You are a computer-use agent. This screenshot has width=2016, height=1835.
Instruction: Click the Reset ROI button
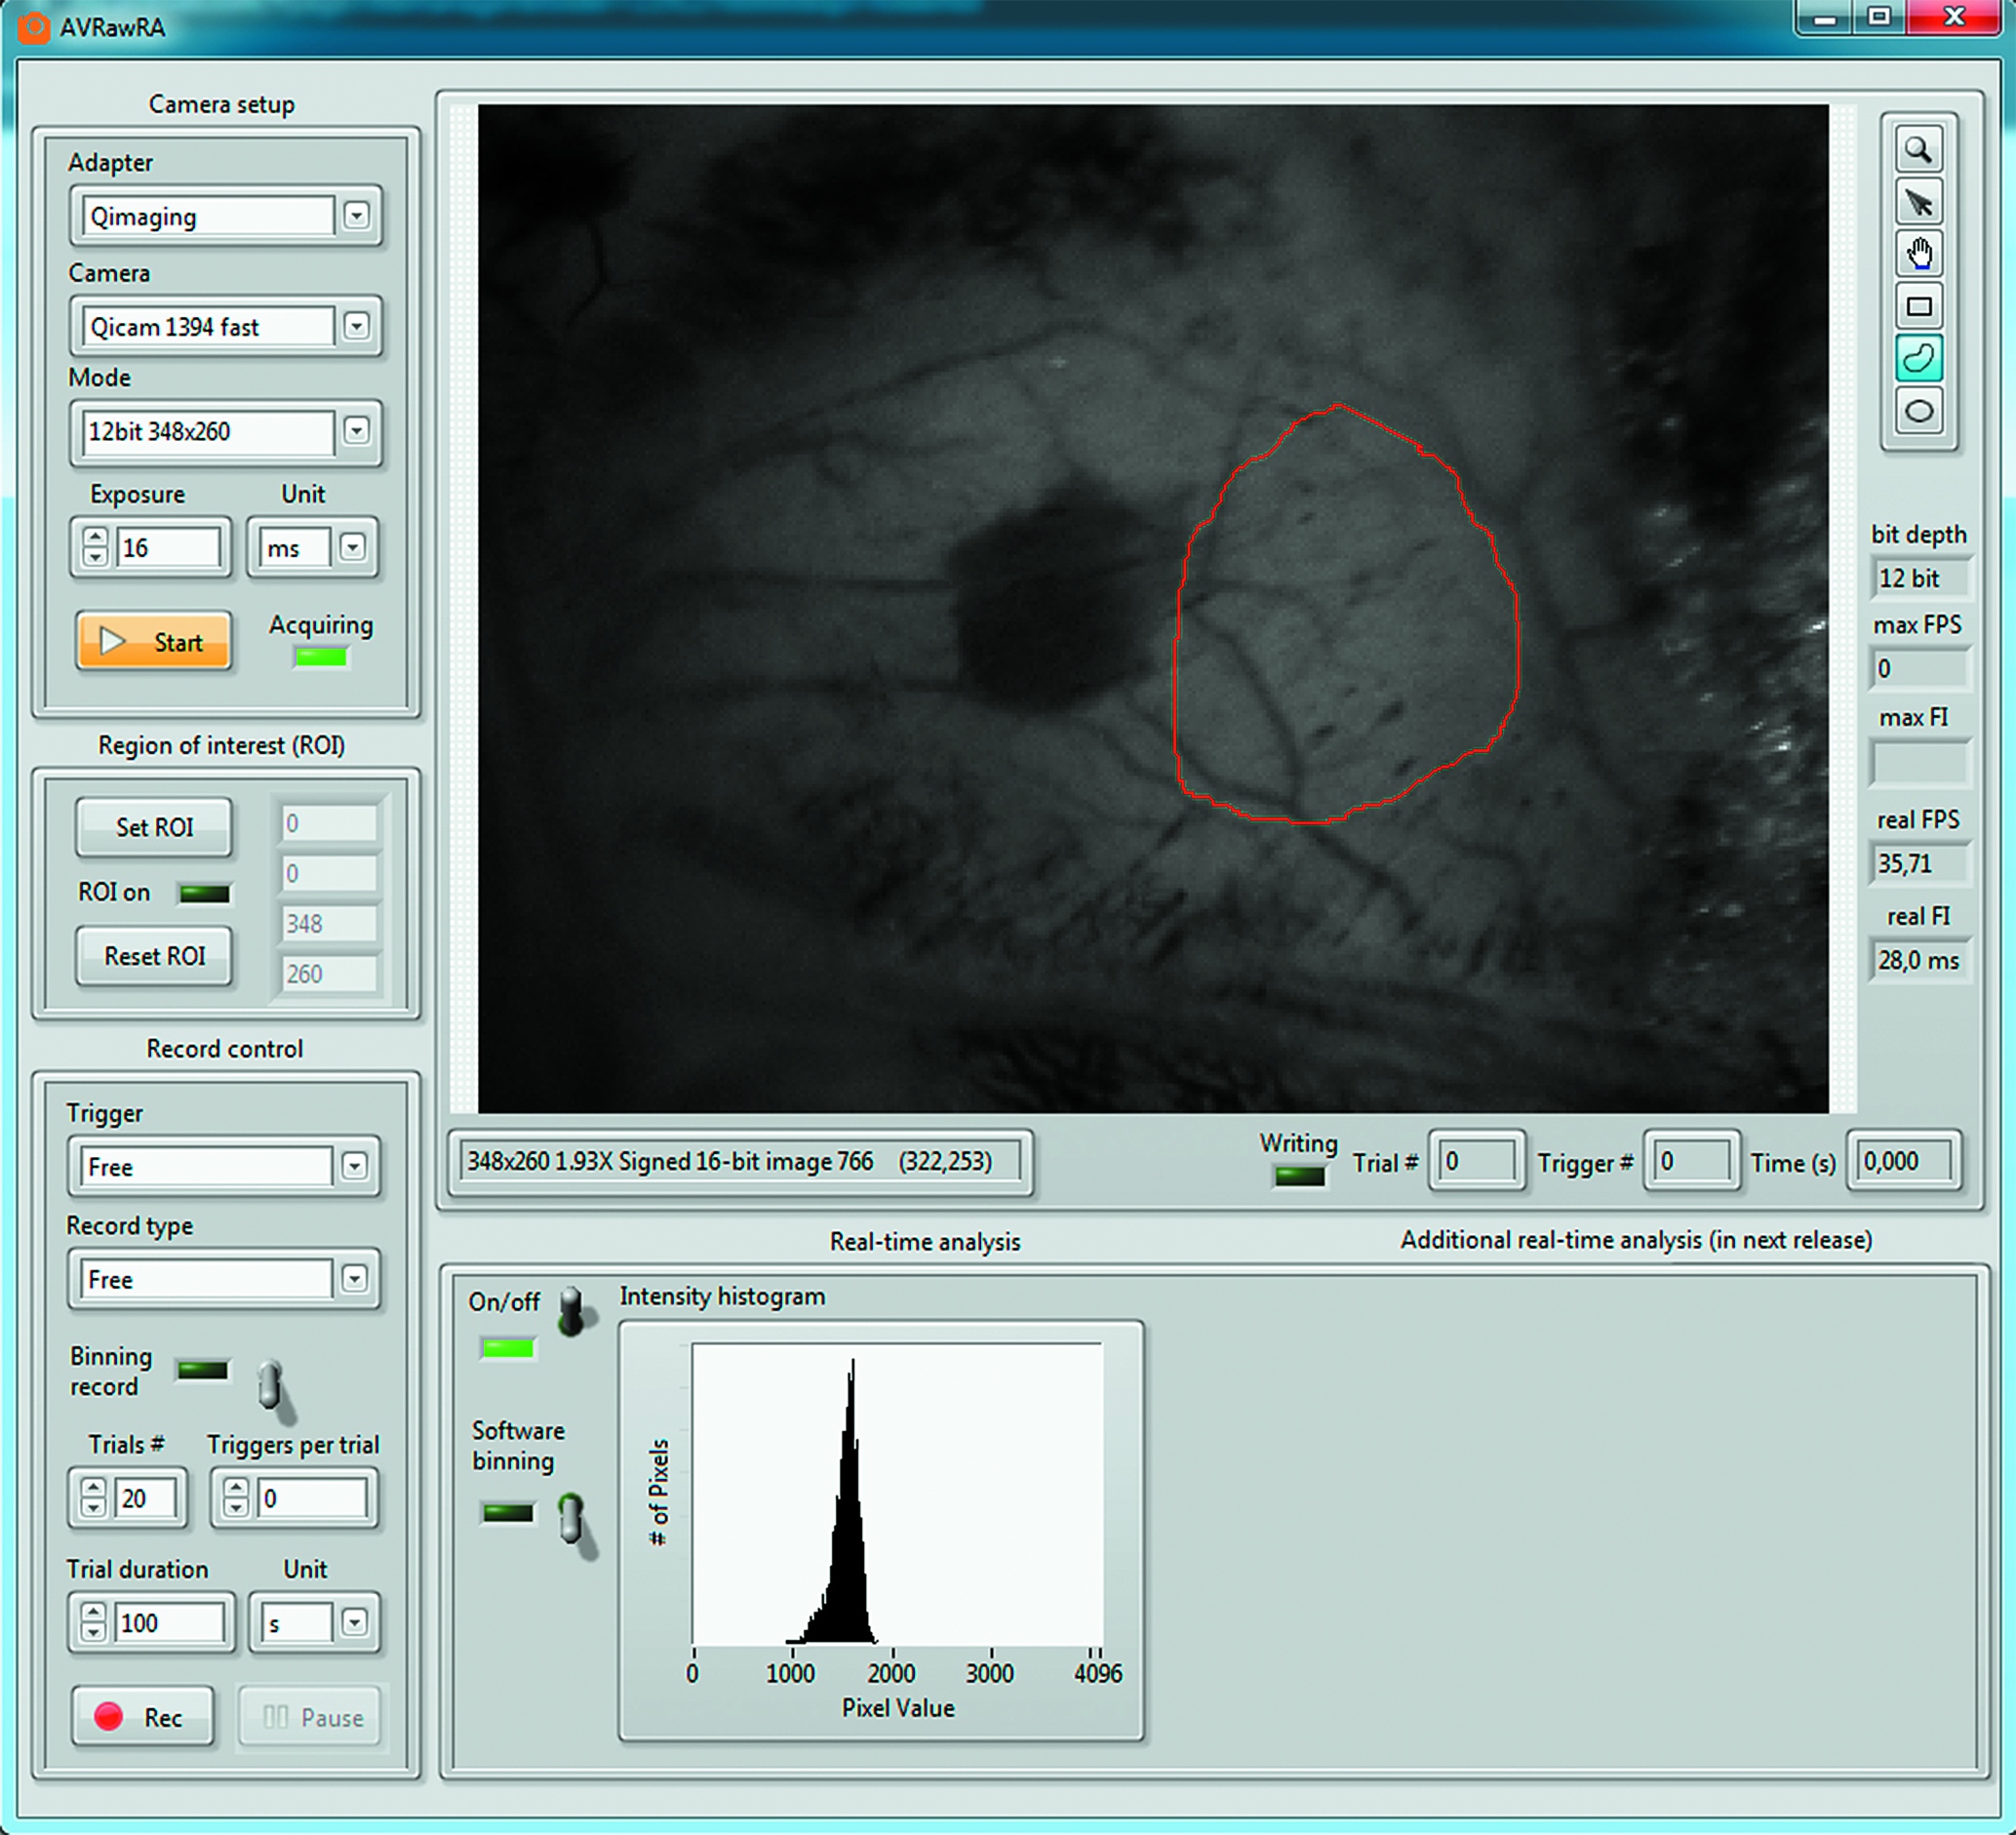point(154,956)
